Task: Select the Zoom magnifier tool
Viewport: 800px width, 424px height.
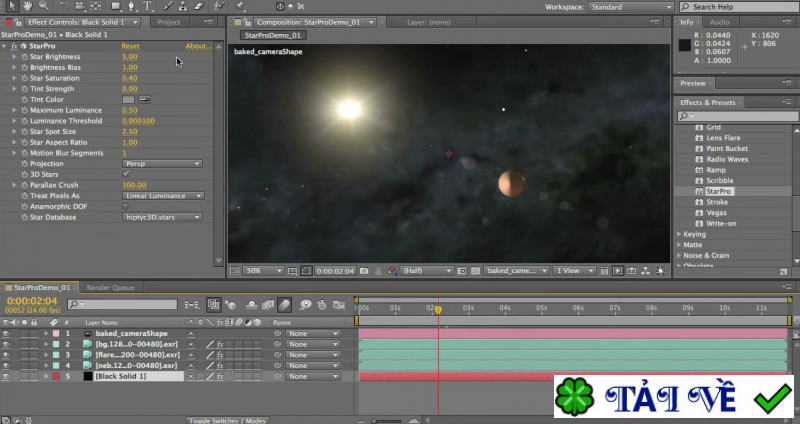Action: pyautogui.click(x=43, y=6)
